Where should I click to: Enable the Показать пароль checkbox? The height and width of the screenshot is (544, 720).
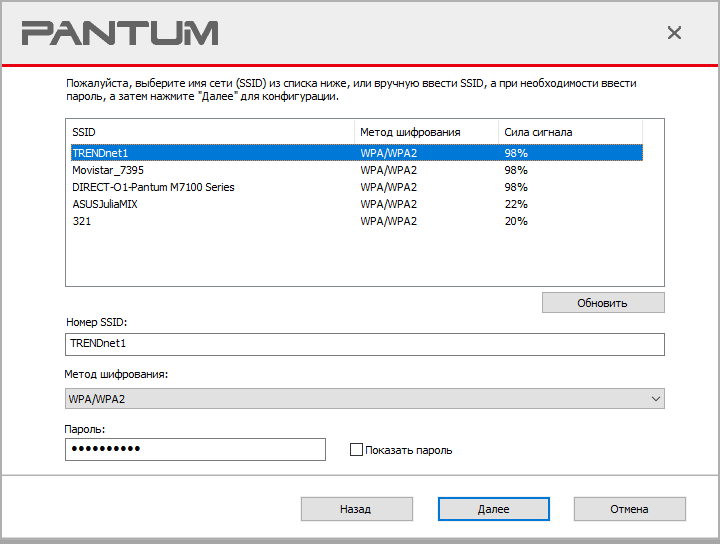click(x=356, y=449)
